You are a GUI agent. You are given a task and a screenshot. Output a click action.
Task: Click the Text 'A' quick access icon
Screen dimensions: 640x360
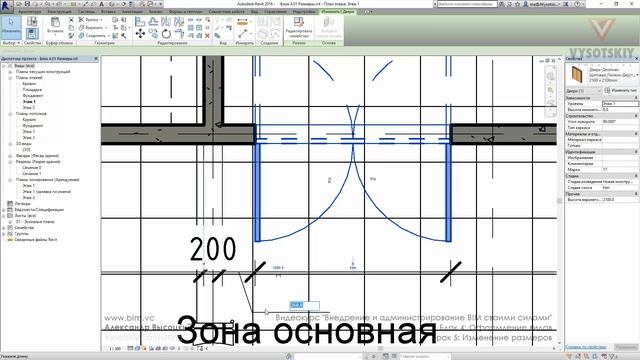(x=102, y=4)
